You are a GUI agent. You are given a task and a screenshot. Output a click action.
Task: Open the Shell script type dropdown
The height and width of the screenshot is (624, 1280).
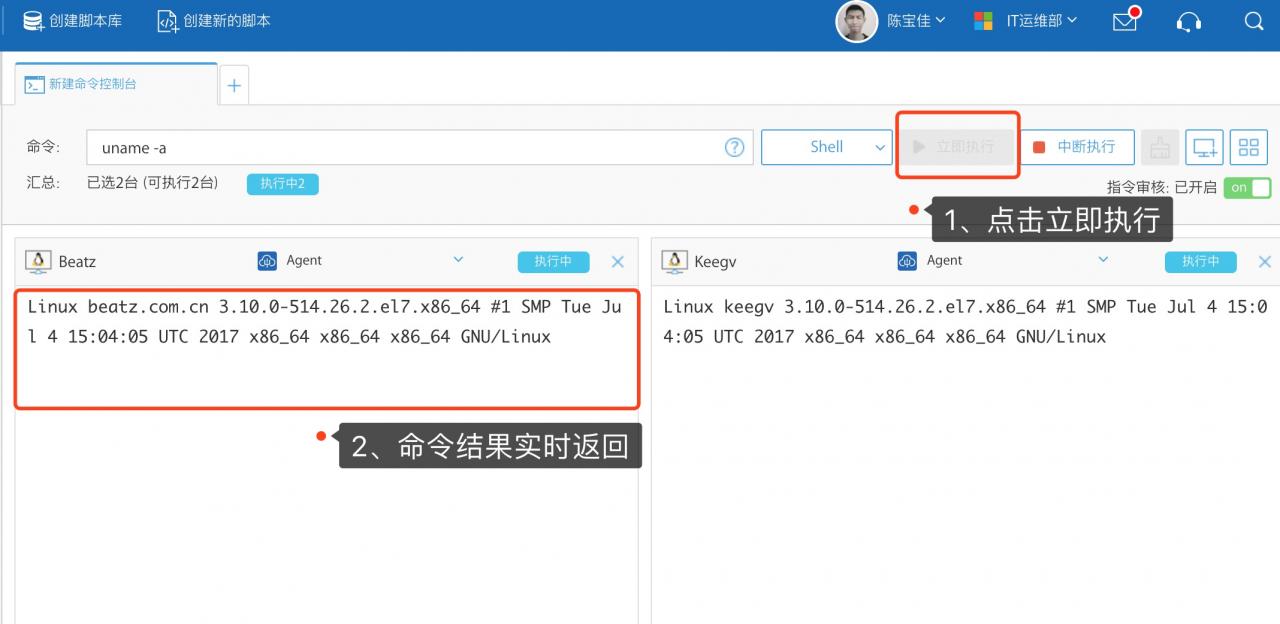[x=826, y=147]
